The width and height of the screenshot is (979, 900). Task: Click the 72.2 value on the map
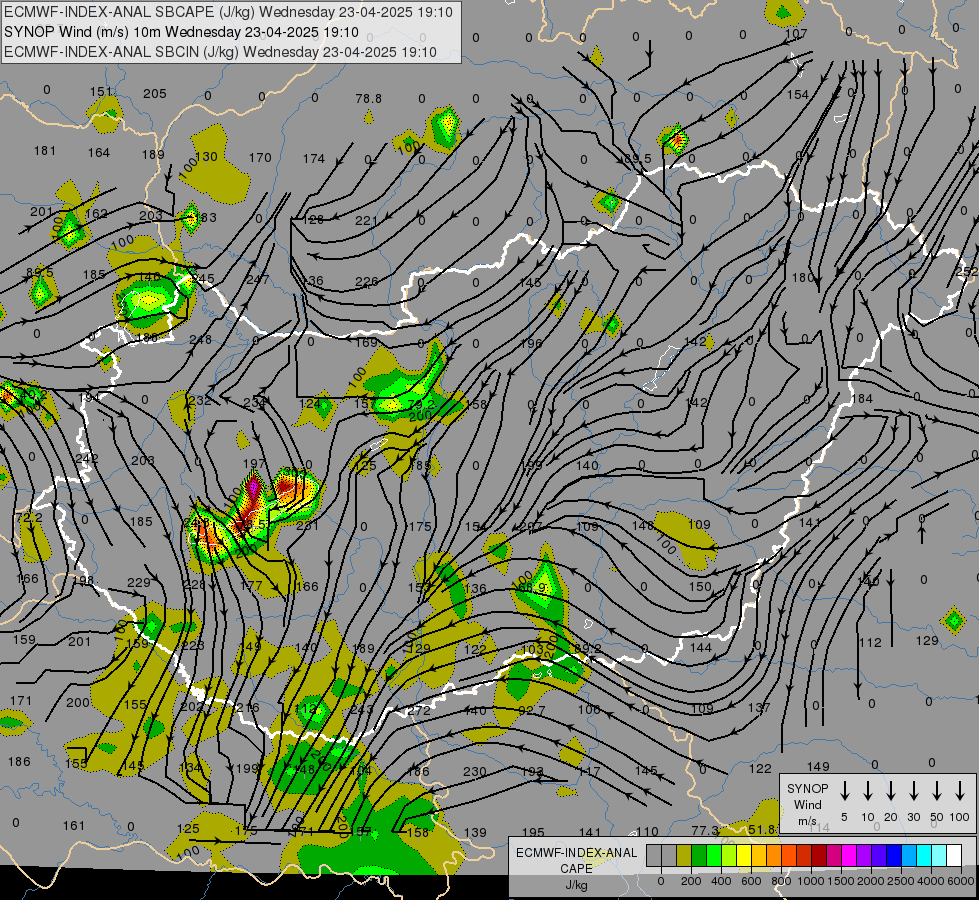[29, 518]
